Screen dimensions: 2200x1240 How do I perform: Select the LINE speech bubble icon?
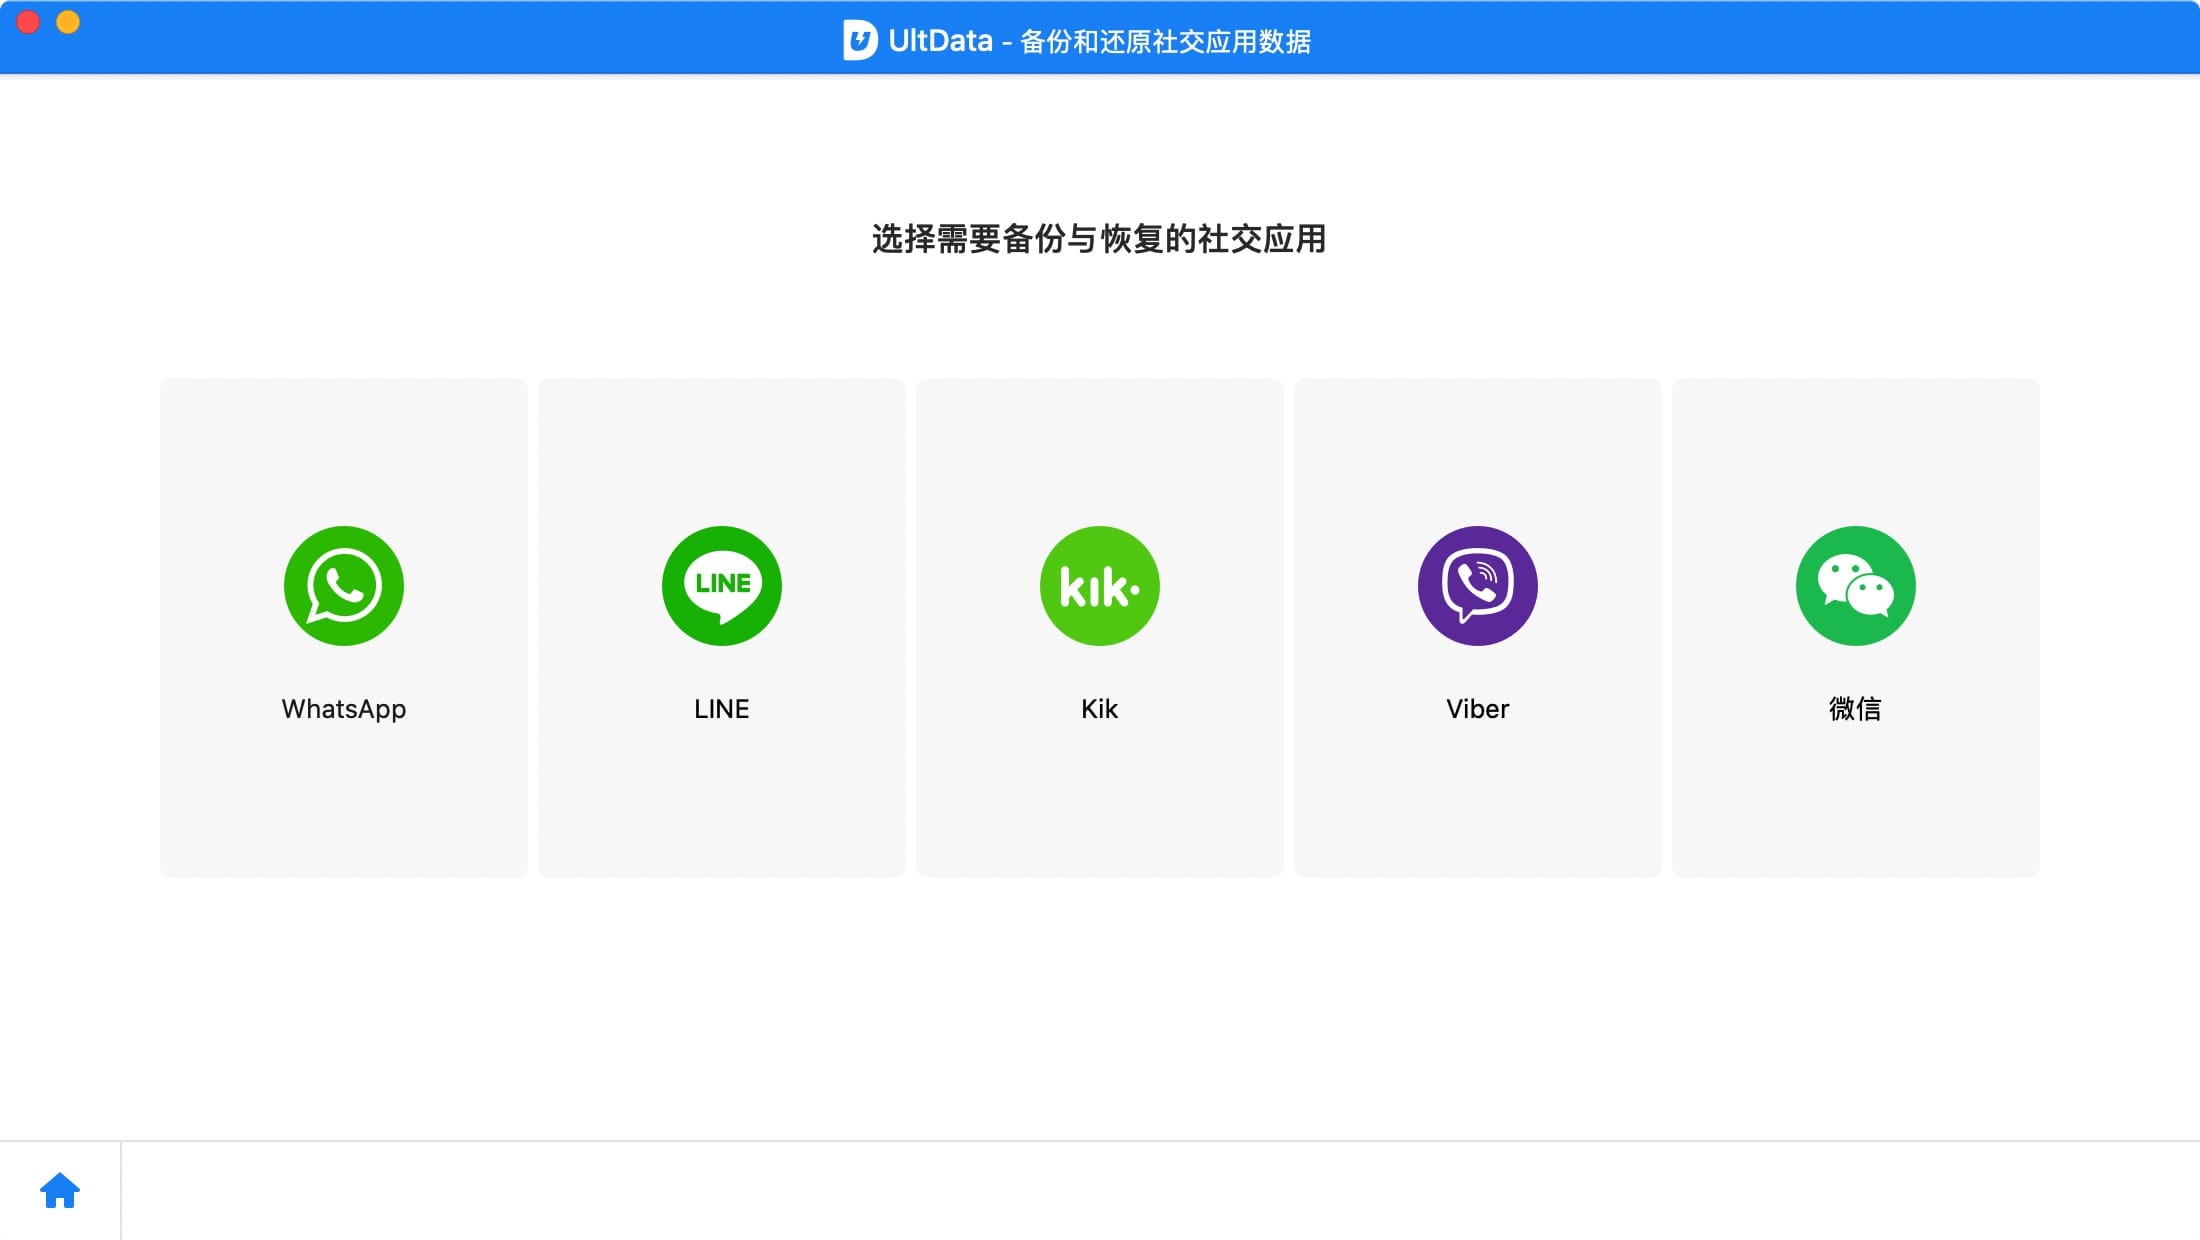point(721,586)
